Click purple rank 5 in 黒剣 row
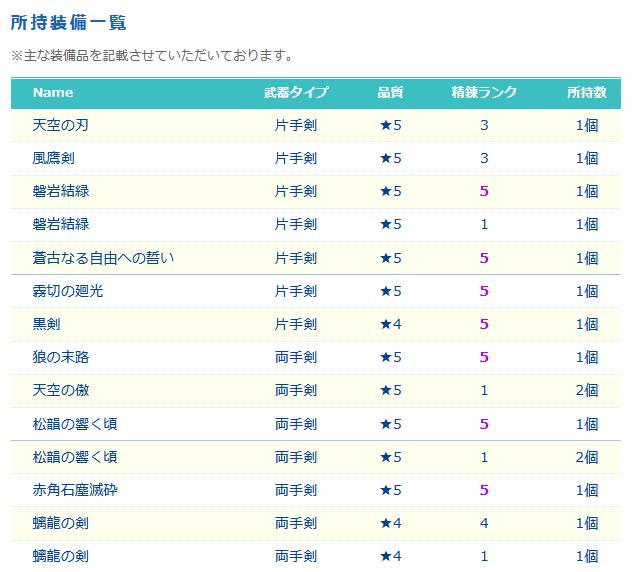The width and height of the screenshot is (636, 572). tap(484, 324)
